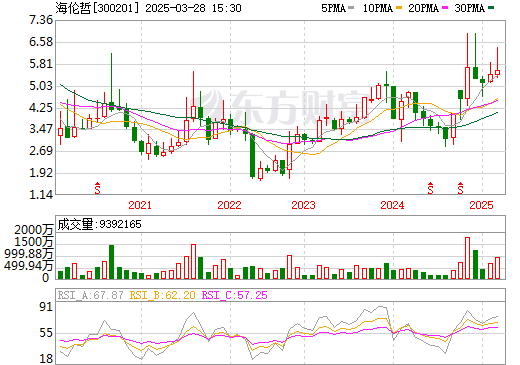Viewport: 520px width, 365px height.
Task: Click the 30PMA green legend swatch
Action: point(491,8)
